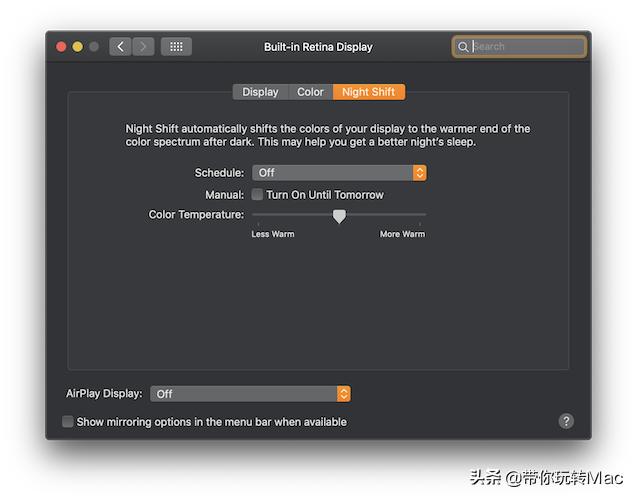Open the AirPlay Display dropdown
The width and height of the screenshot is (637, 500).
click(250, 394)
